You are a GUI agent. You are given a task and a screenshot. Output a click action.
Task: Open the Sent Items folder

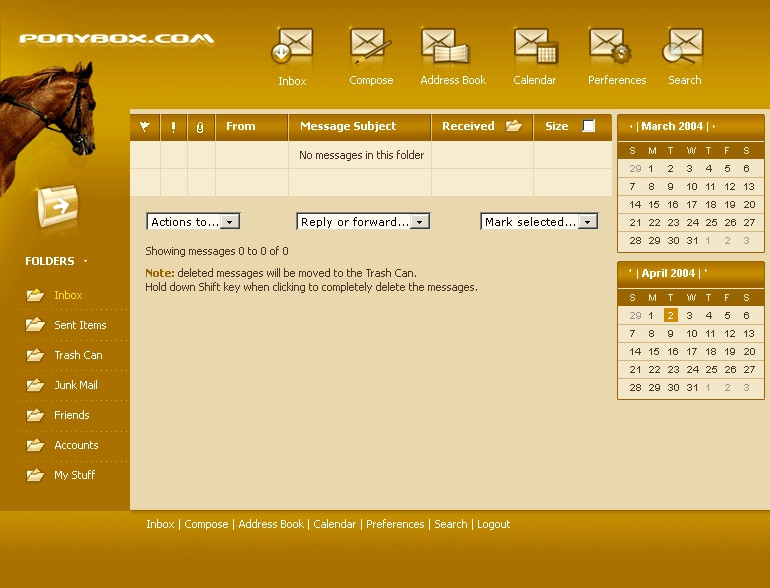click(x=80, y=325)
